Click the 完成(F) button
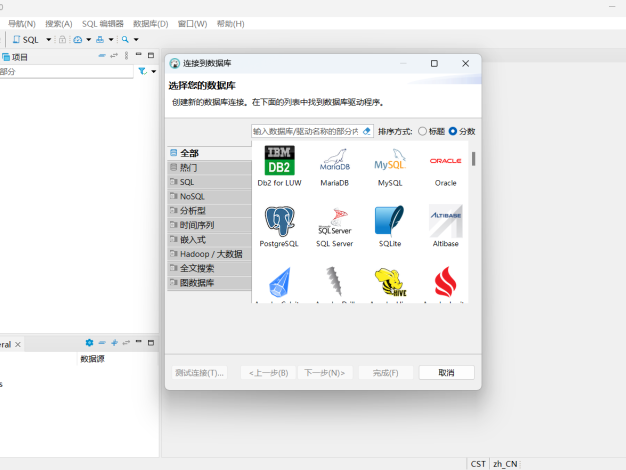Image resolution: width=626 pixels, height=470 pixels. tap(385, 373)
